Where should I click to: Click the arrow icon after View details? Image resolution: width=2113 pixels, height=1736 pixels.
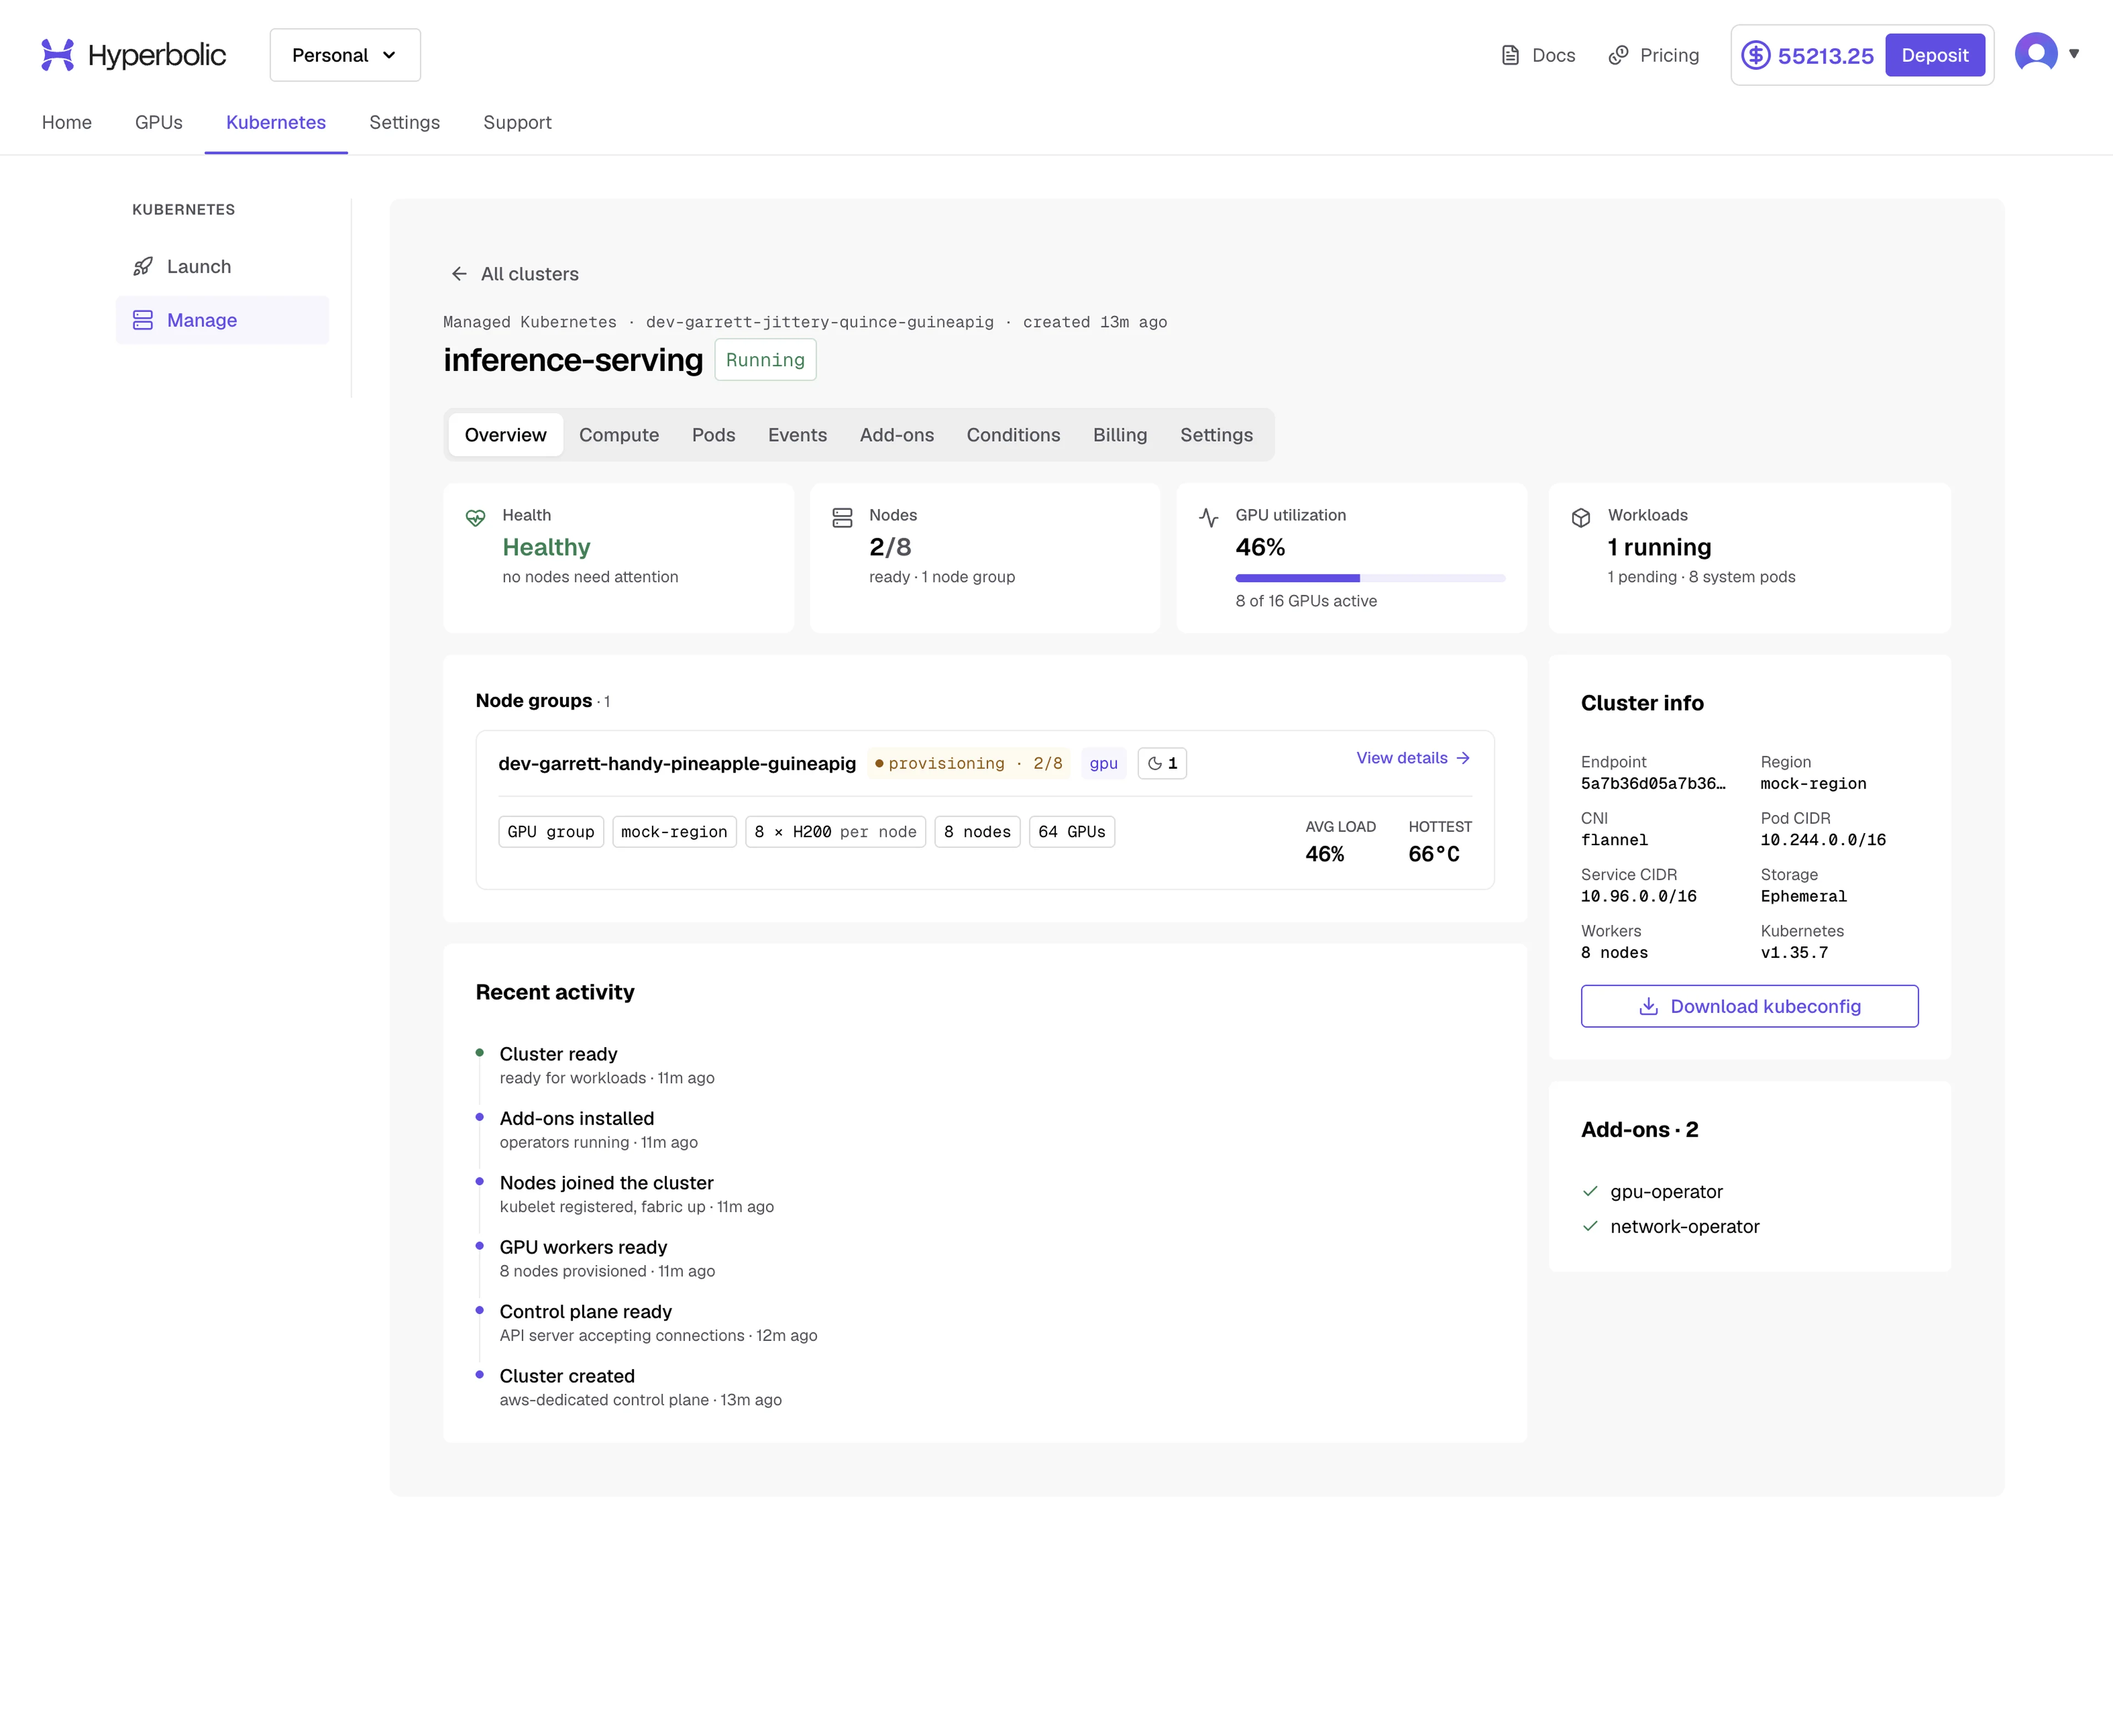click(1463, 758)
